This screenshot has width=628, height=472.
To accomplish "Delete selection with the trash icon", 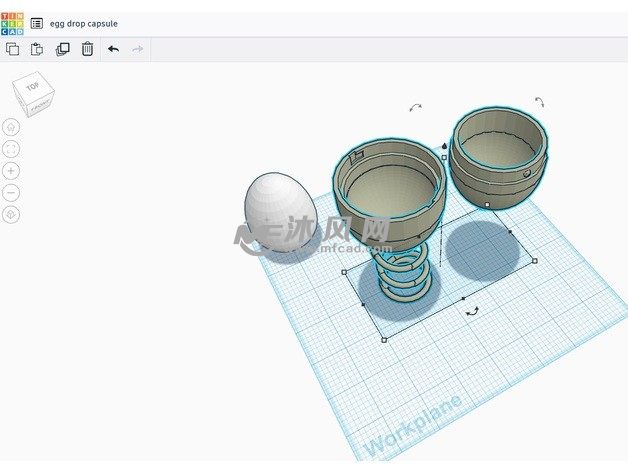I will (x=87, y=49).
